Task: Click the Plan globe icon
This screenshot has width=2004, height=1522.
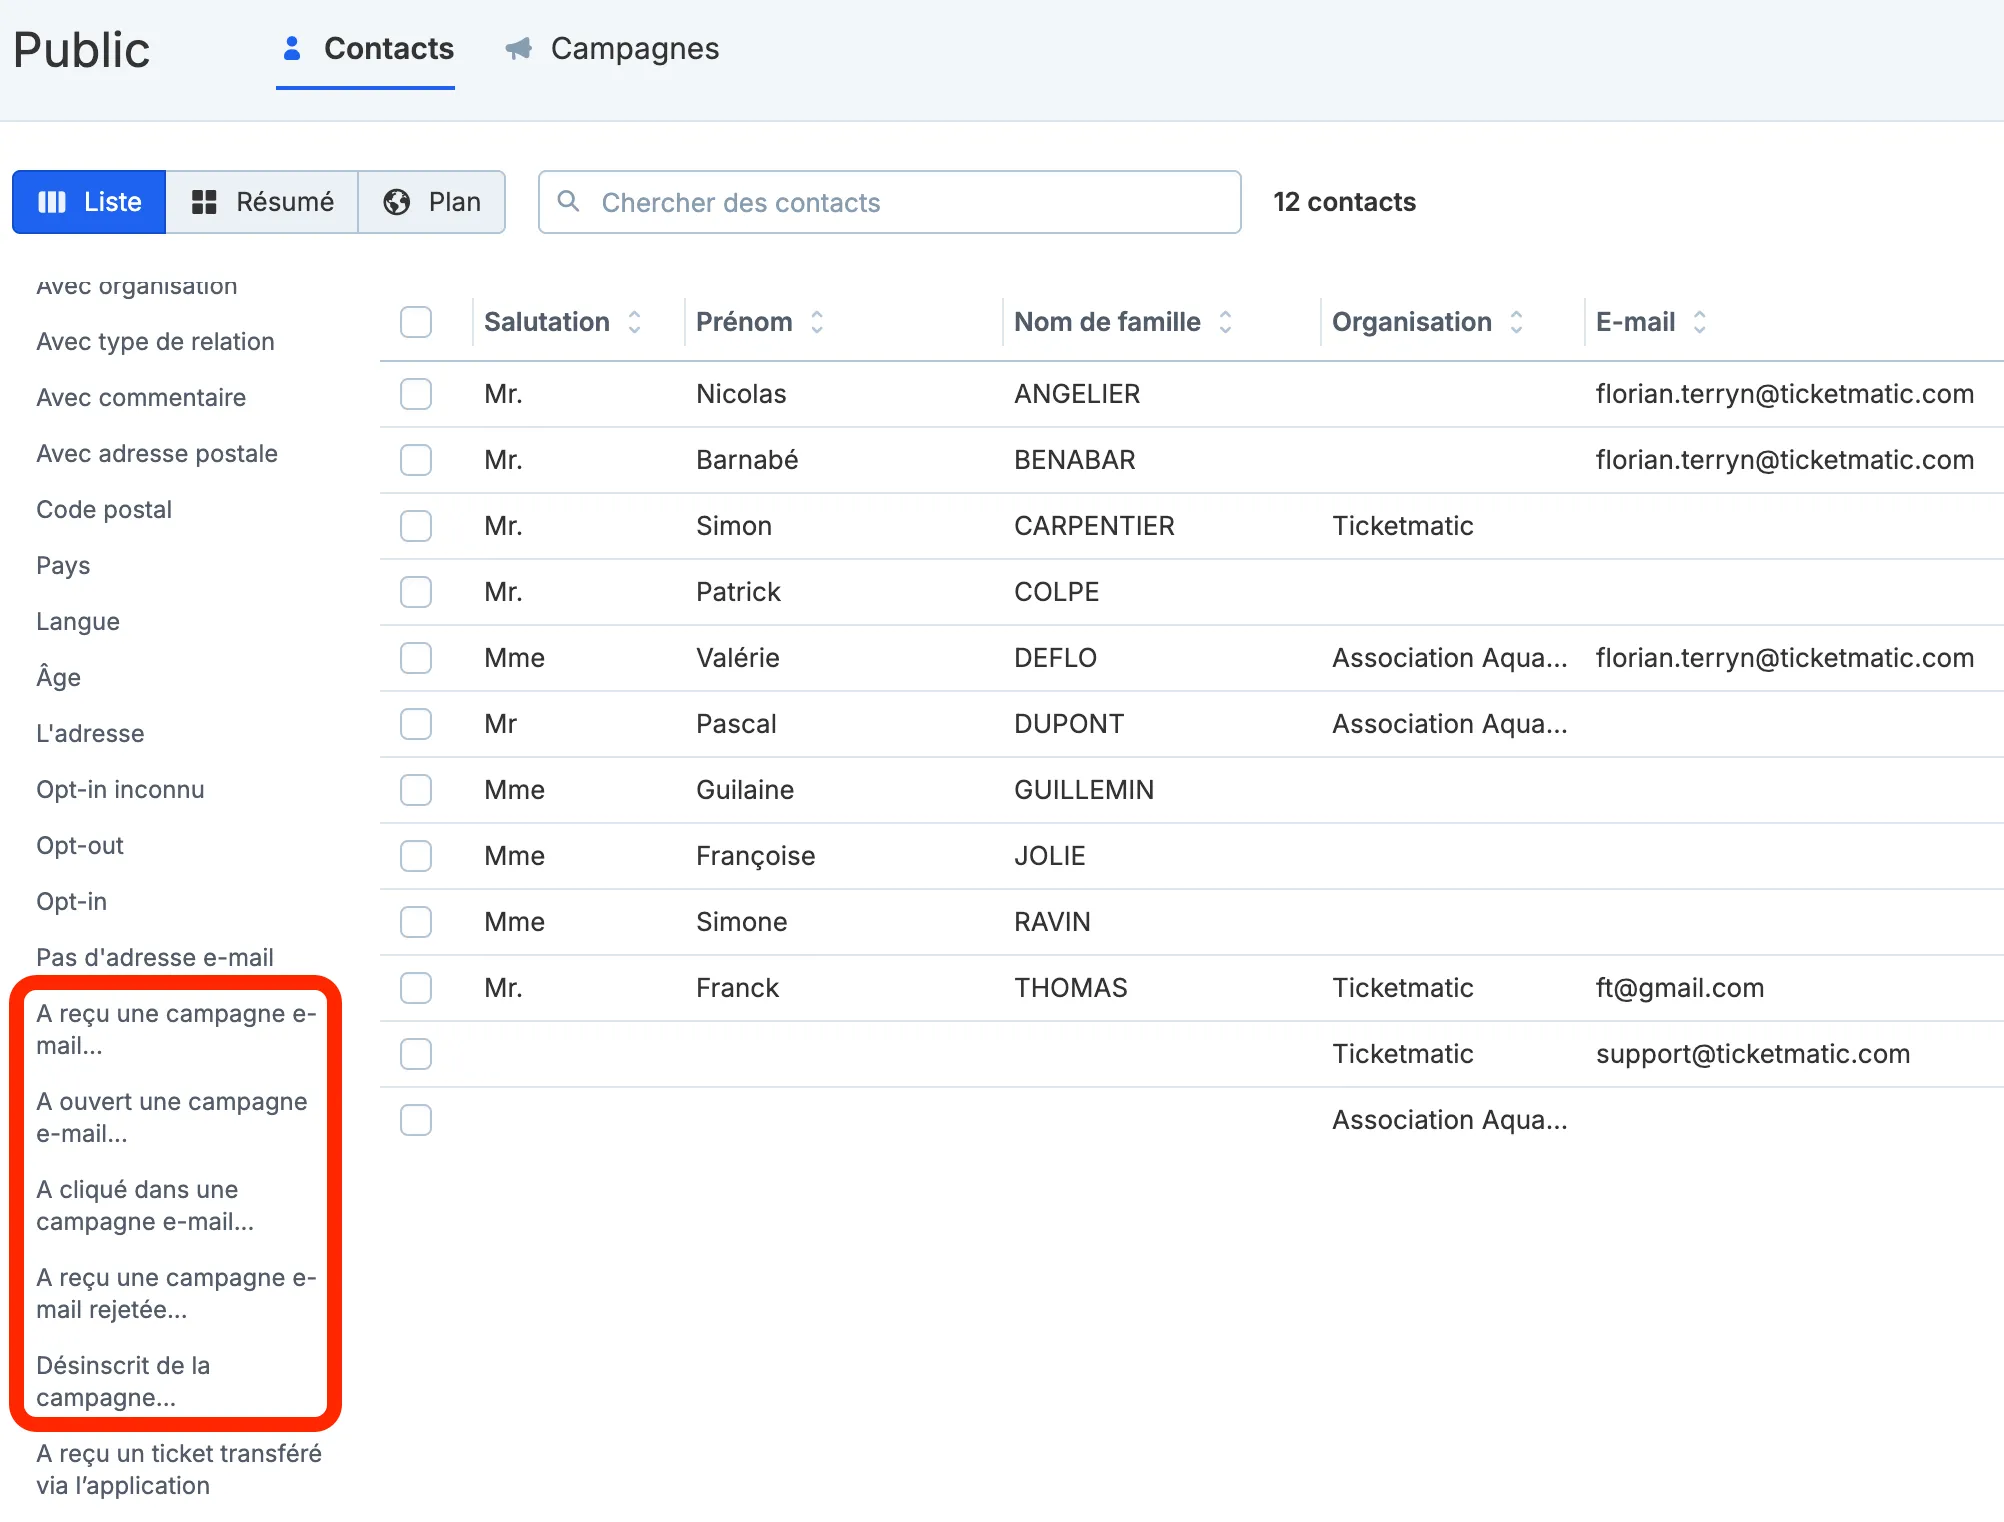Action: [x=397, y=202]
